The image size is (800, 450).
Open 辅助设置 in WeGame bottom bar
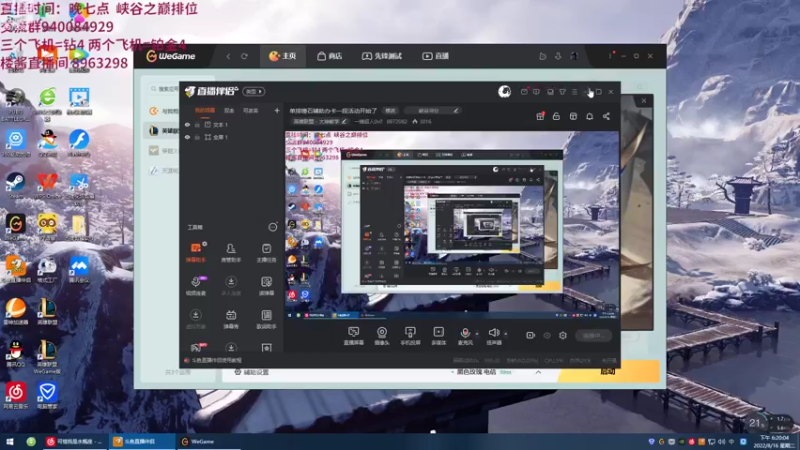click(251, 372)
